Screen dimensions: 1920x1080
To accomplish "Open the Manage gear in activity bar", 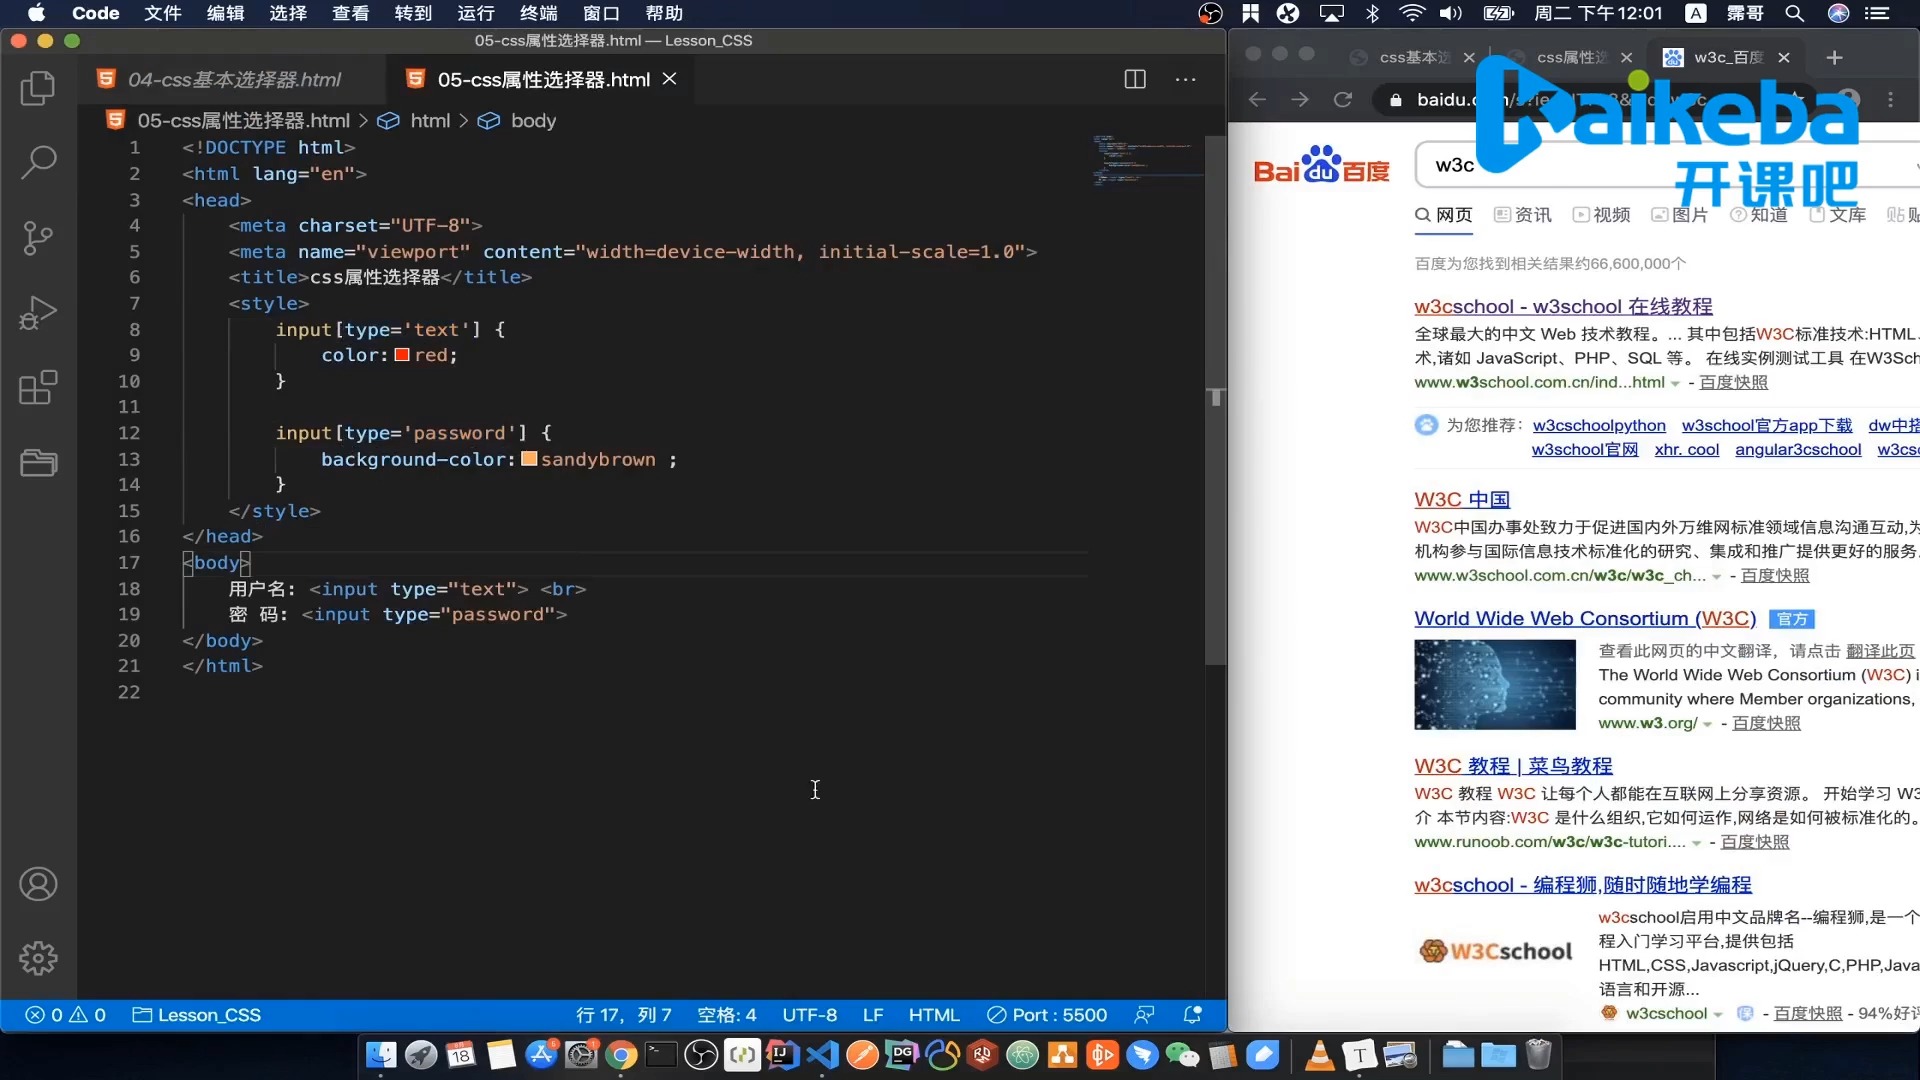I will point(38,958).
